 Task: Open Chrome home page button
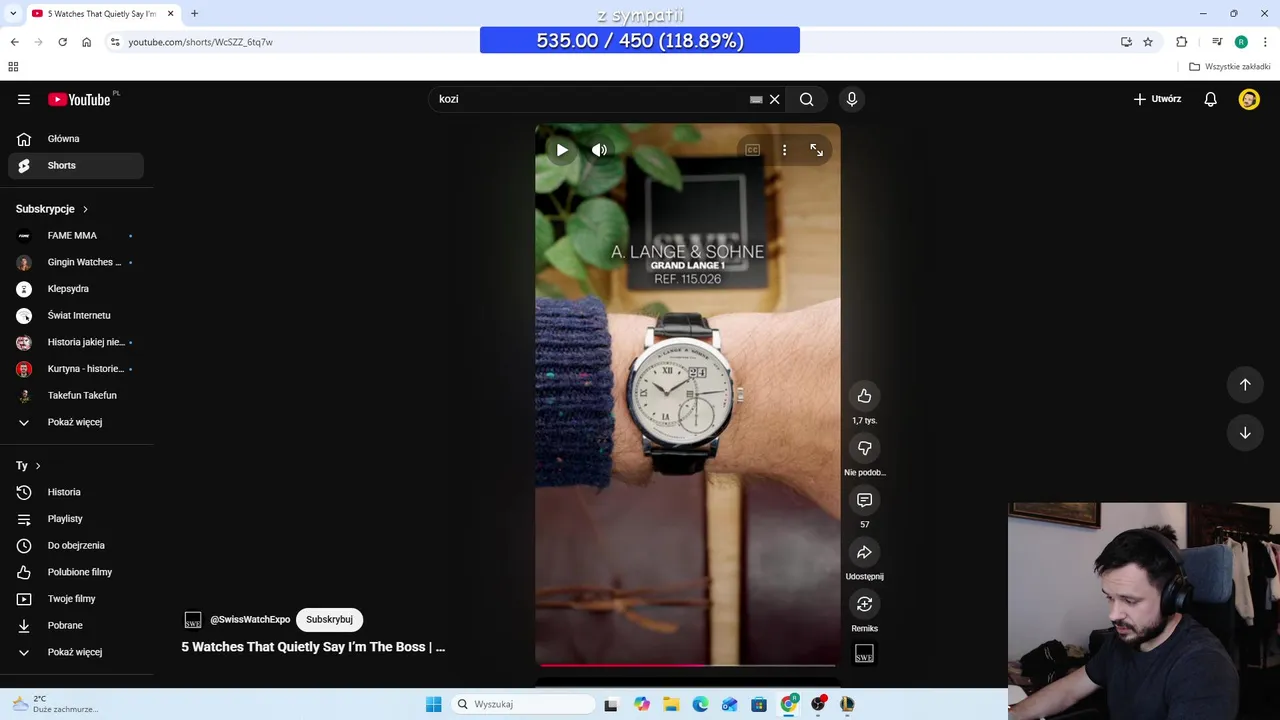coord(87,42)
